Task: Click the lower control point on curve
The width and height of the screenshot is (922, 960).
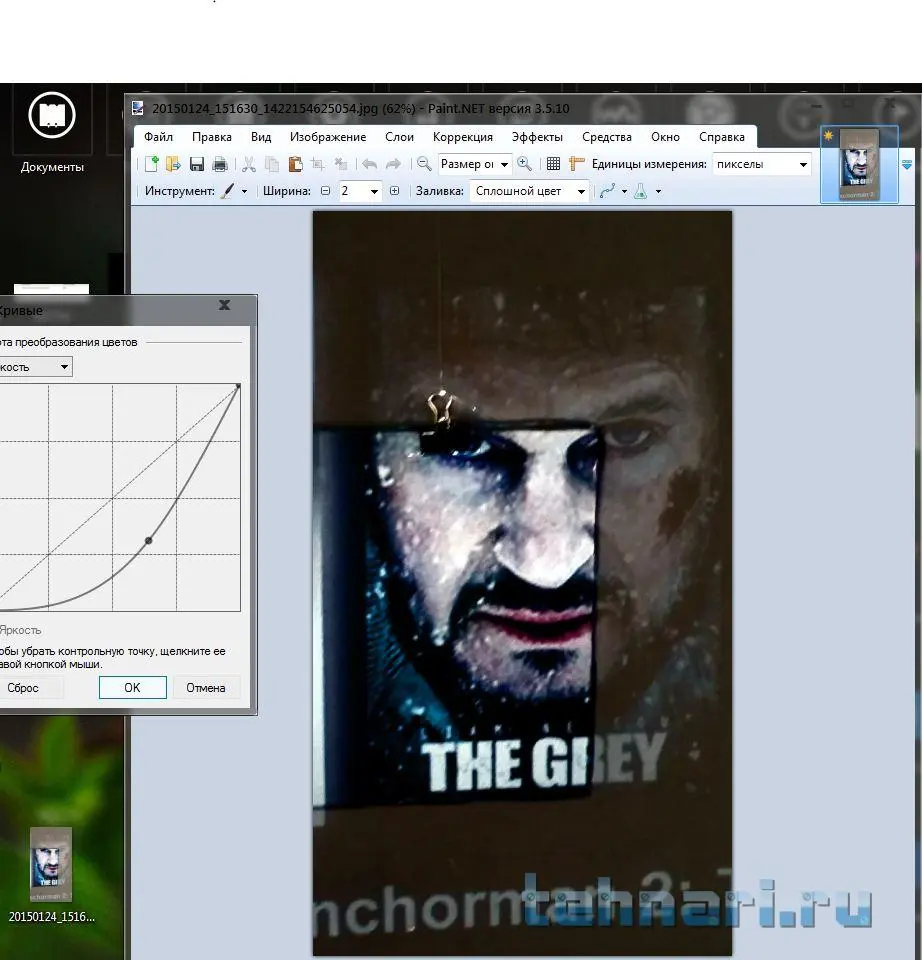Action: coord(148,541)
